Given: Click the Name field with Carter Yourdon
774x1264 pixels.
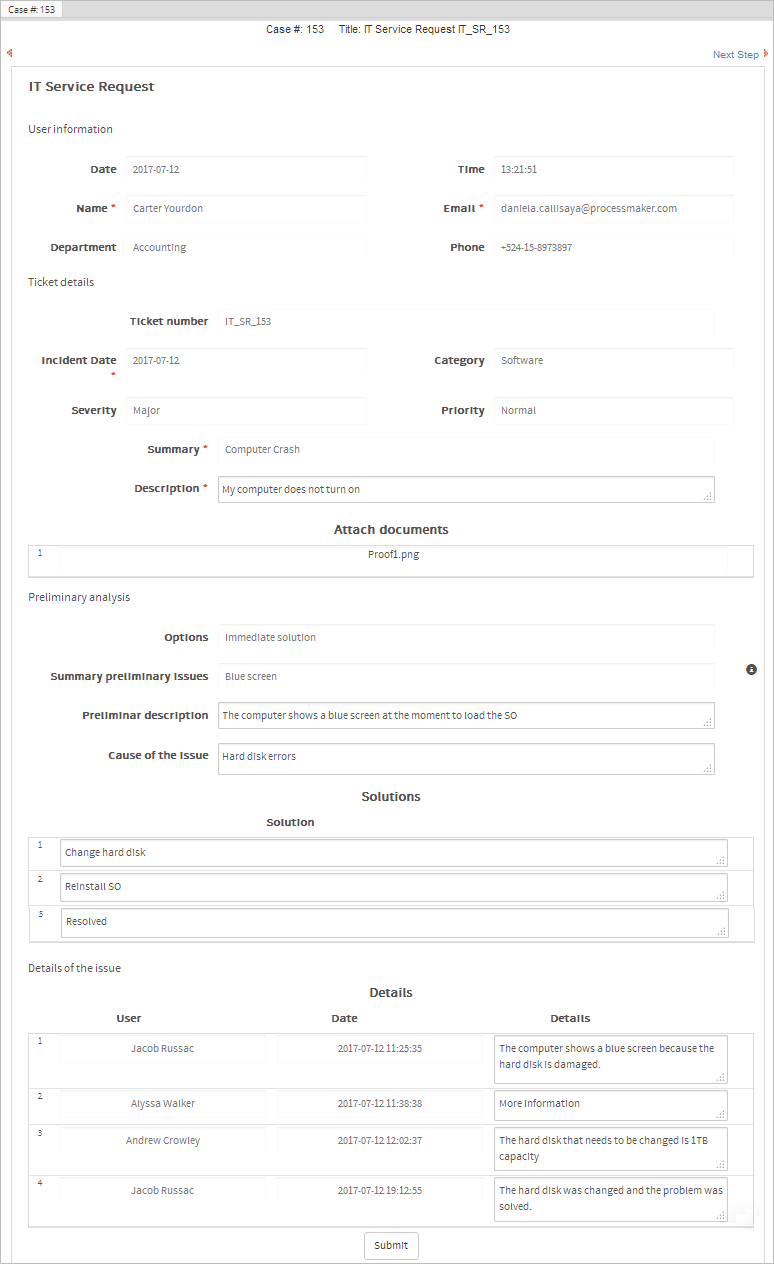Looking at the screenshot, I should [248, 209].
